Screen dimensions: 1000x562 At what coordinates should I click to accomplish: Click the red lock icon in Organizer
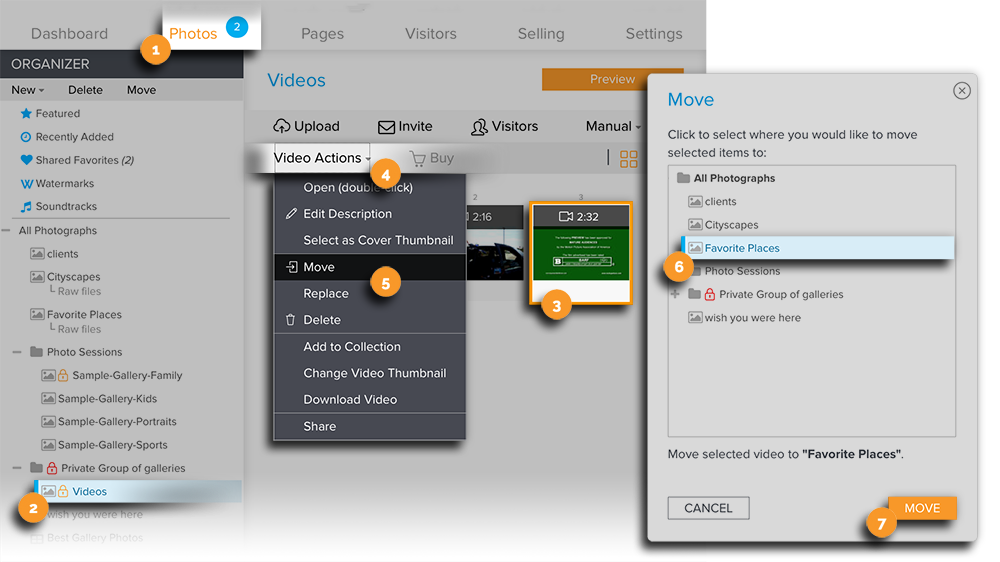point(52,468)
